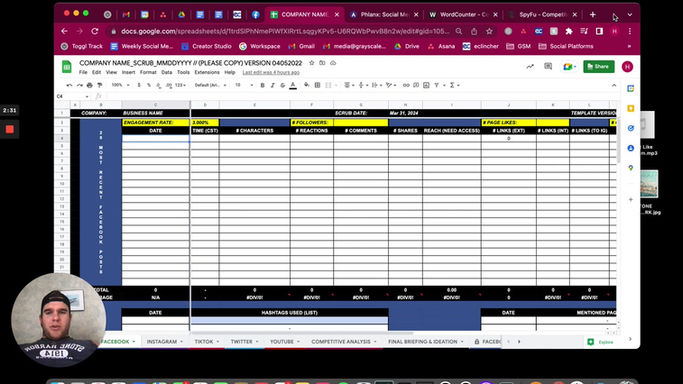Open the Insert menu
The image size is (683, 384).
pyautogui.click(x=128, y=72)
